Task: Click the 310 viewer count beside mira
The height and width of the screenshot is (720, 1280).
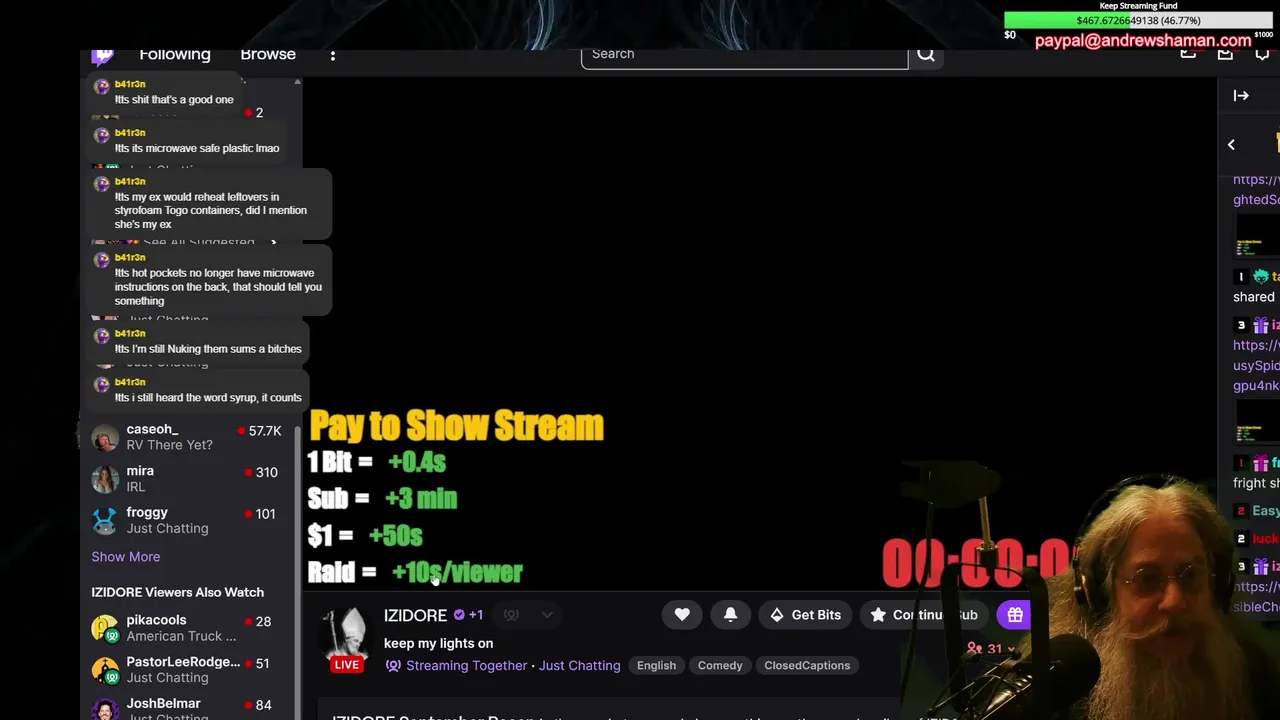Action: [x=266, y=472]
